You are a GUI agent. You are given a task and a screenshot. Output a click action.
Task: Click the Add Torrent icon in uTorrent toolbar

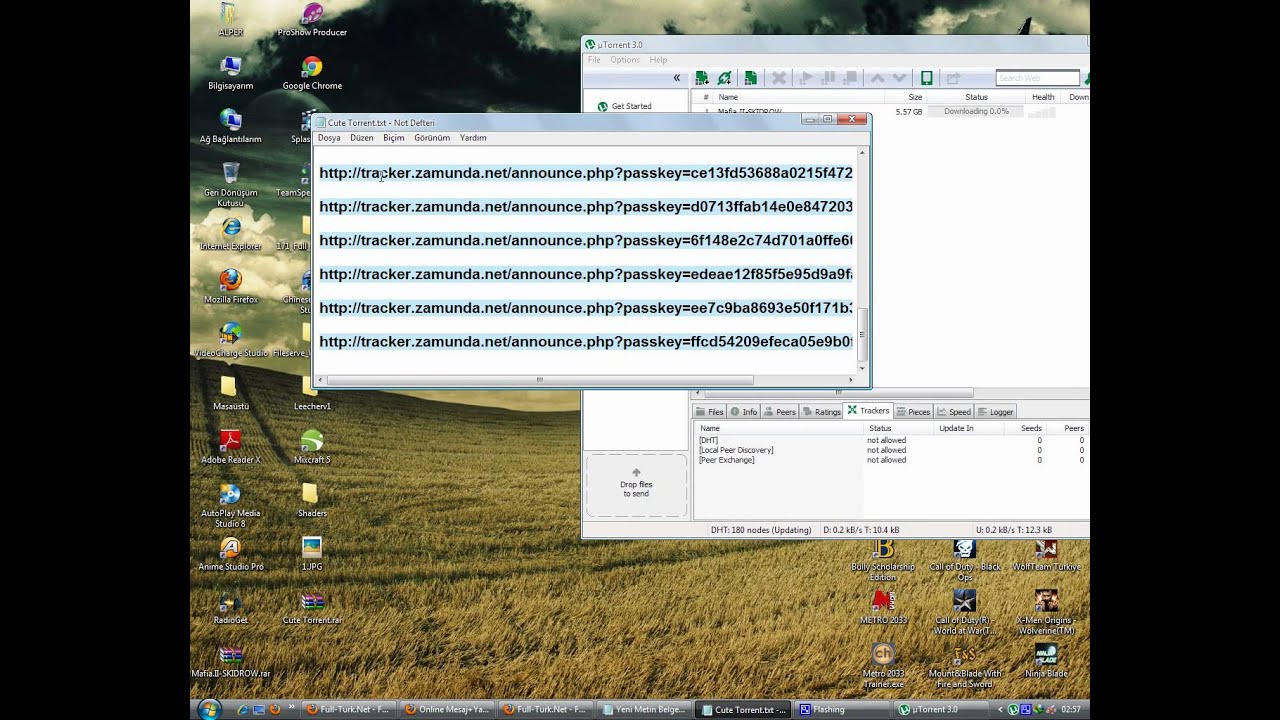[x=702, y=78]
